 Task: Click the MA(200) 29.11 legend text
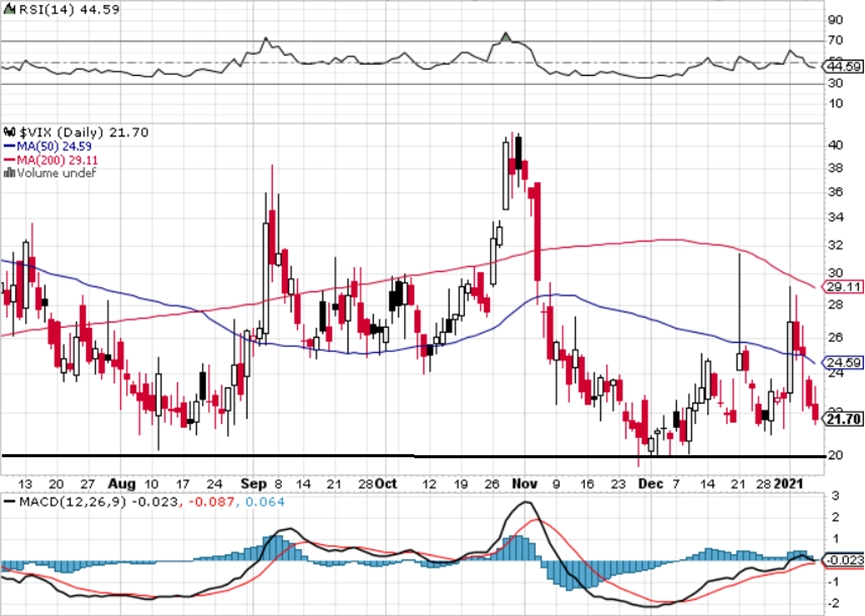coord(58,160)
